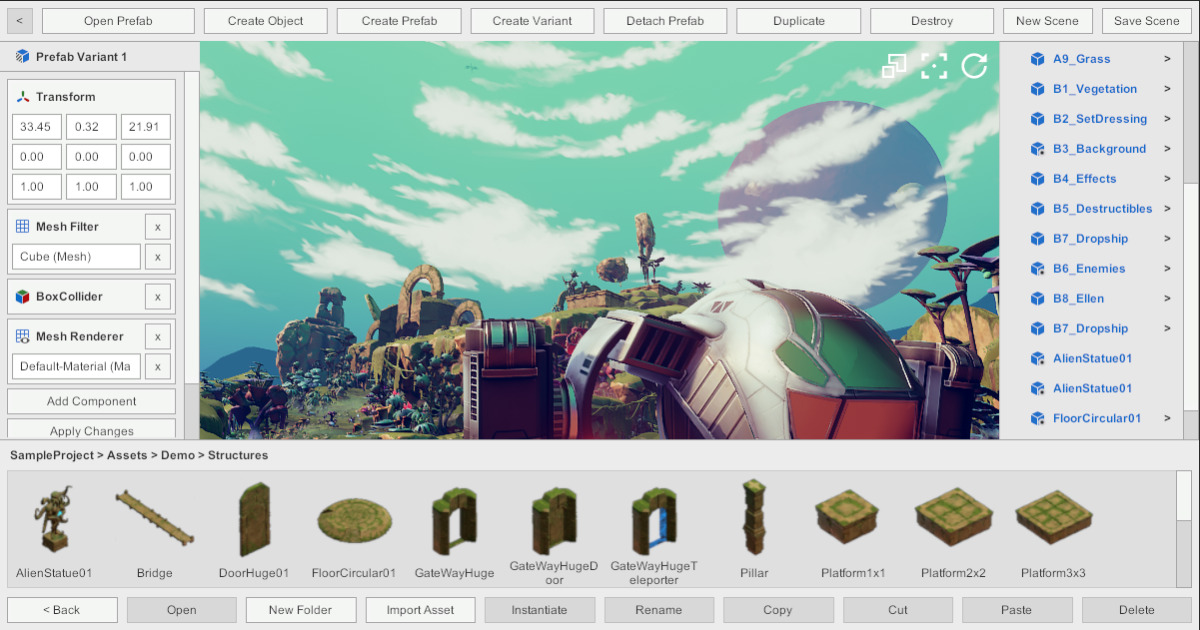Click the position X field showing 33.45
1200x630 pixels.
[36, 127]
